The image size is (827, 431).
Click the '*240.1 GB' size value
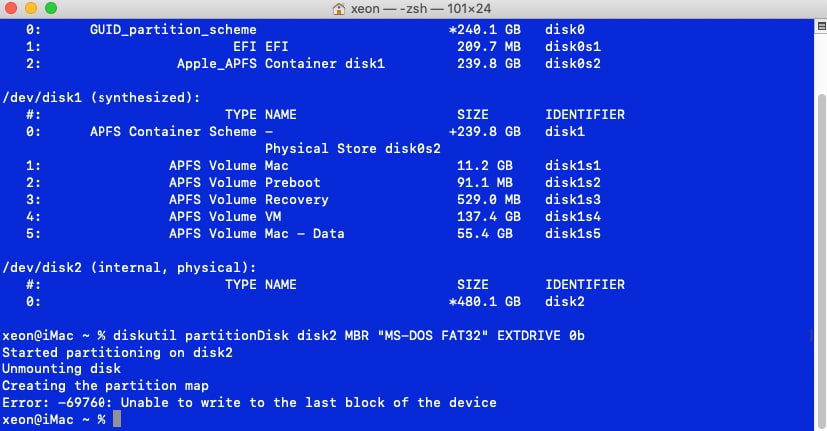pos(484,30)
